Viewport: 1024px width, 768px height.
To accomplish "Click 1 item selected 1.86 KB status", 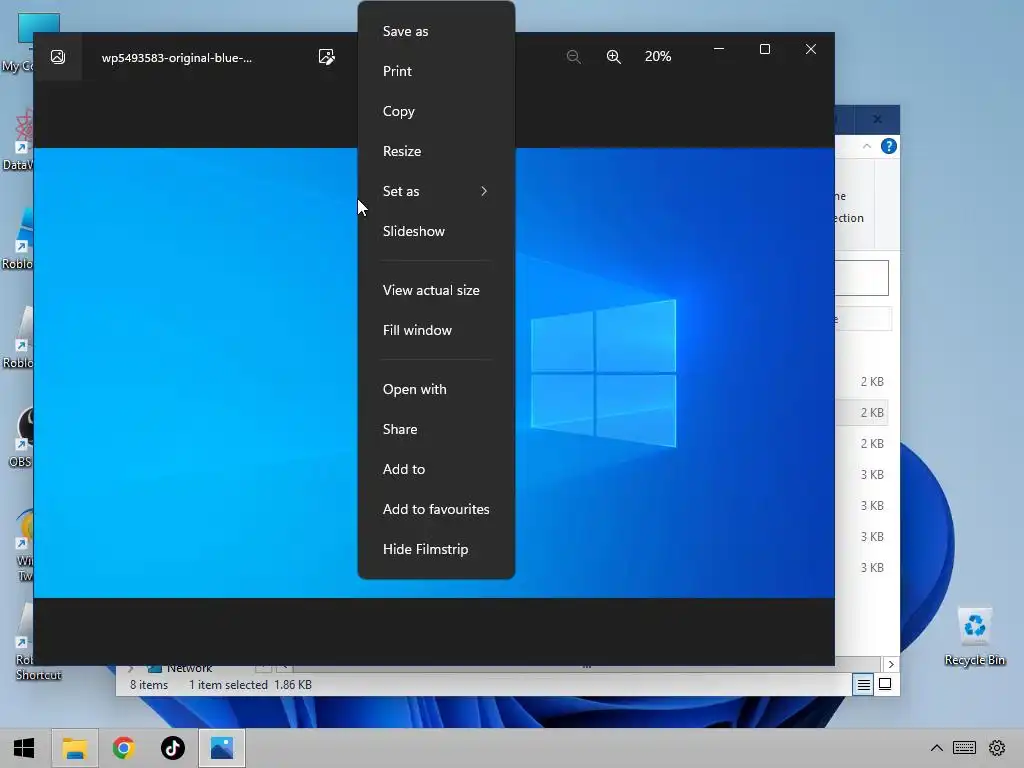I will click(x=250, y=685).
